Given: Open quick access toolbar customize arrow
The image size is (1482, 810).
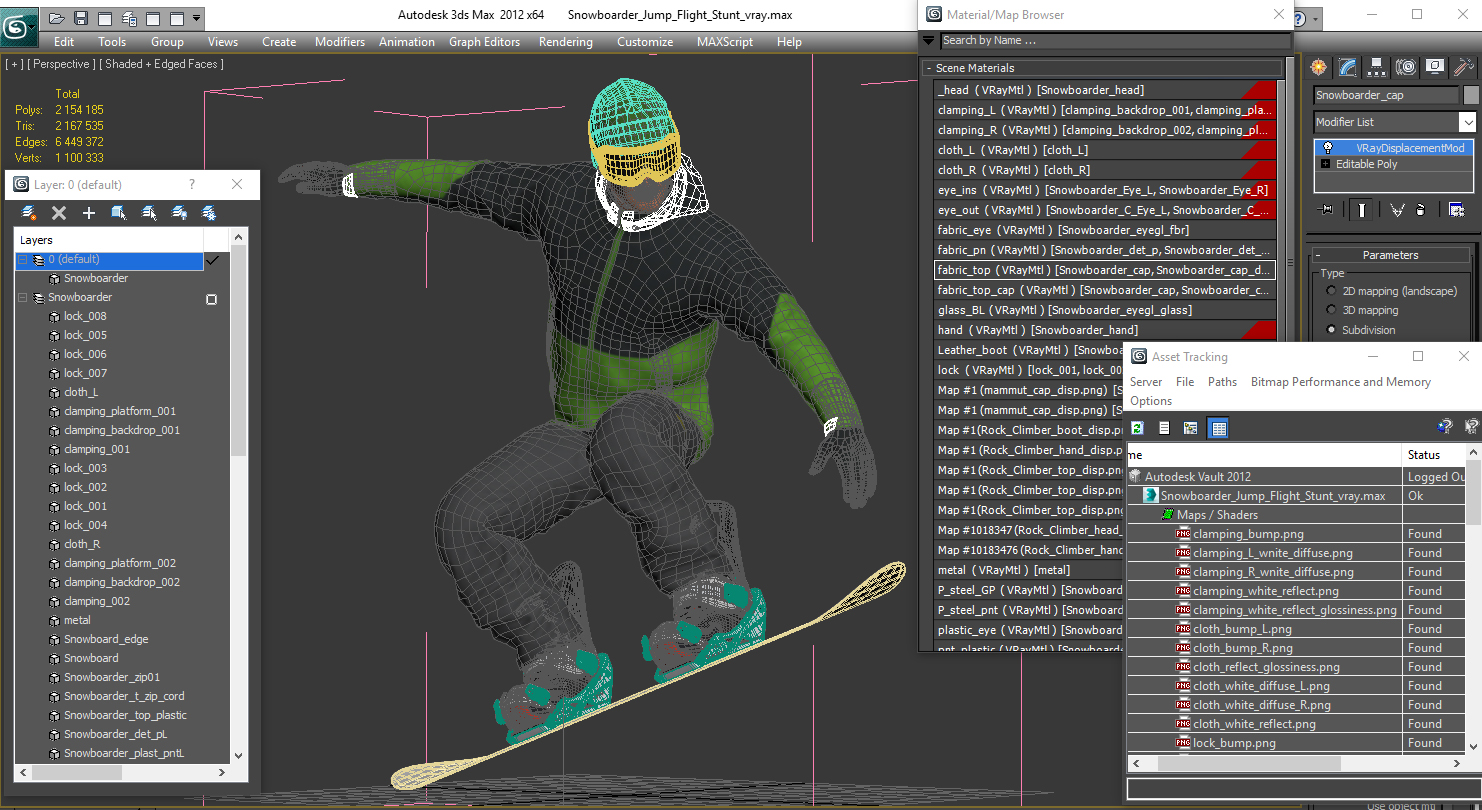Looking at the screenshot, I should (x=197, y=18).
